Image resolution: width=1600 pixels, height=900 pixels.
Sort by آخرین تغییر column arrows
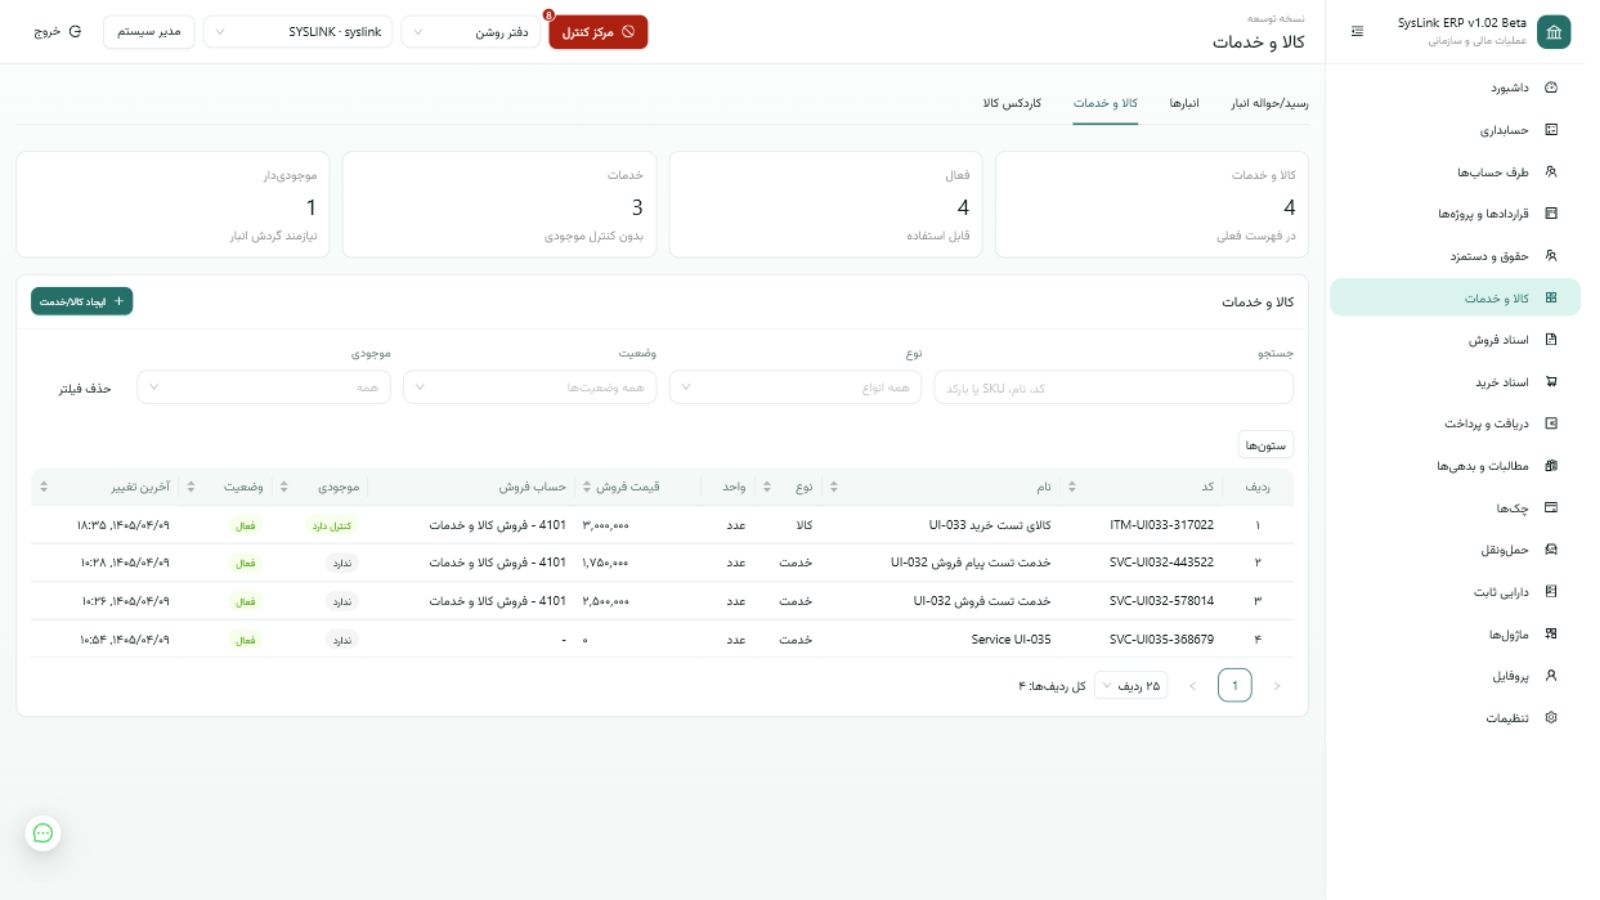(44, 487)
